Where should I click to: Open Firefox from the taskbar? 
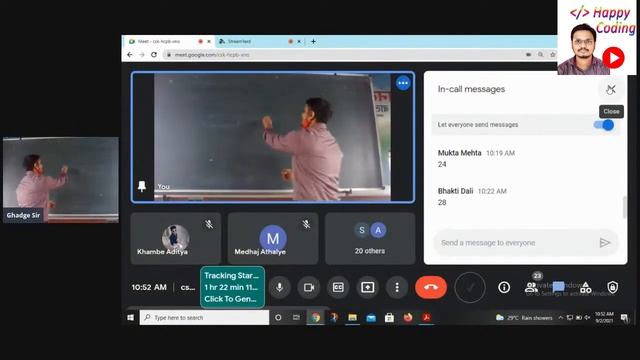[x=408, y=317]
